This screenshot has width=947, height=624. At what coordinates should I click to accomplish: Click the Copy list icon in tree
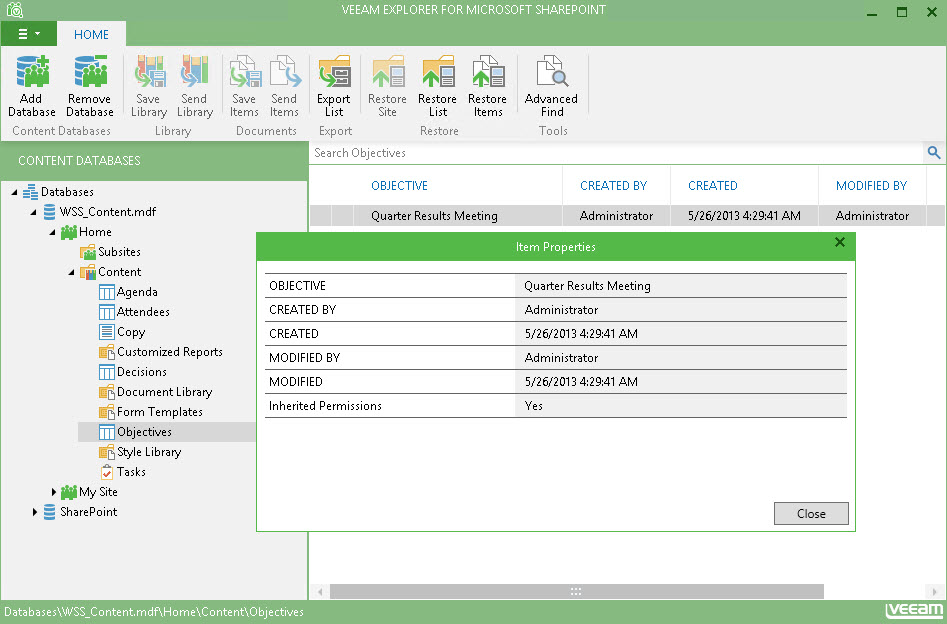click(106, 332)
